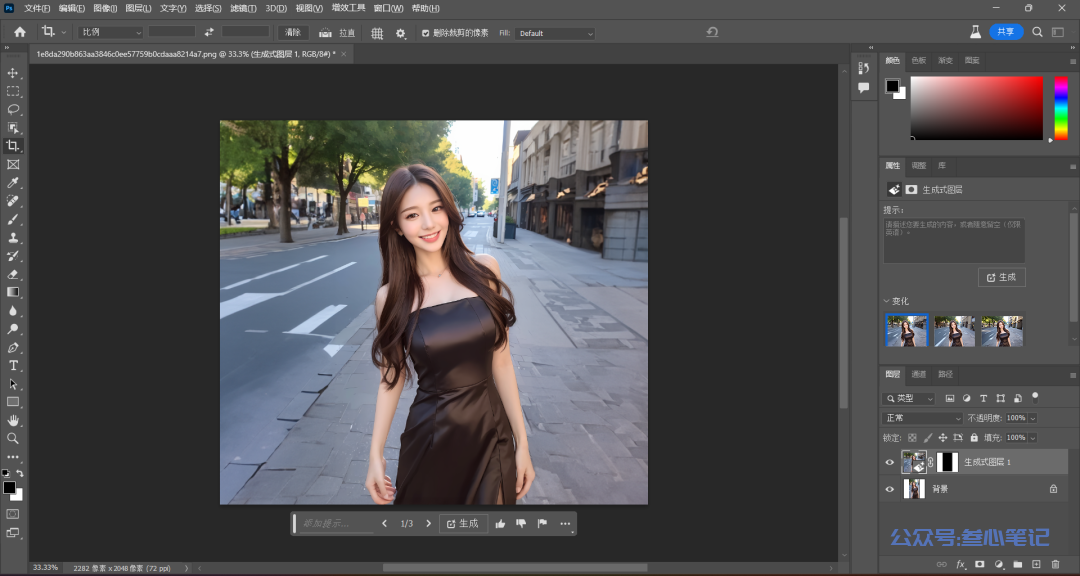This screenshot has width=1080, height=576.
Task: Open the 图层(L) menu
Action: point(138,8)
